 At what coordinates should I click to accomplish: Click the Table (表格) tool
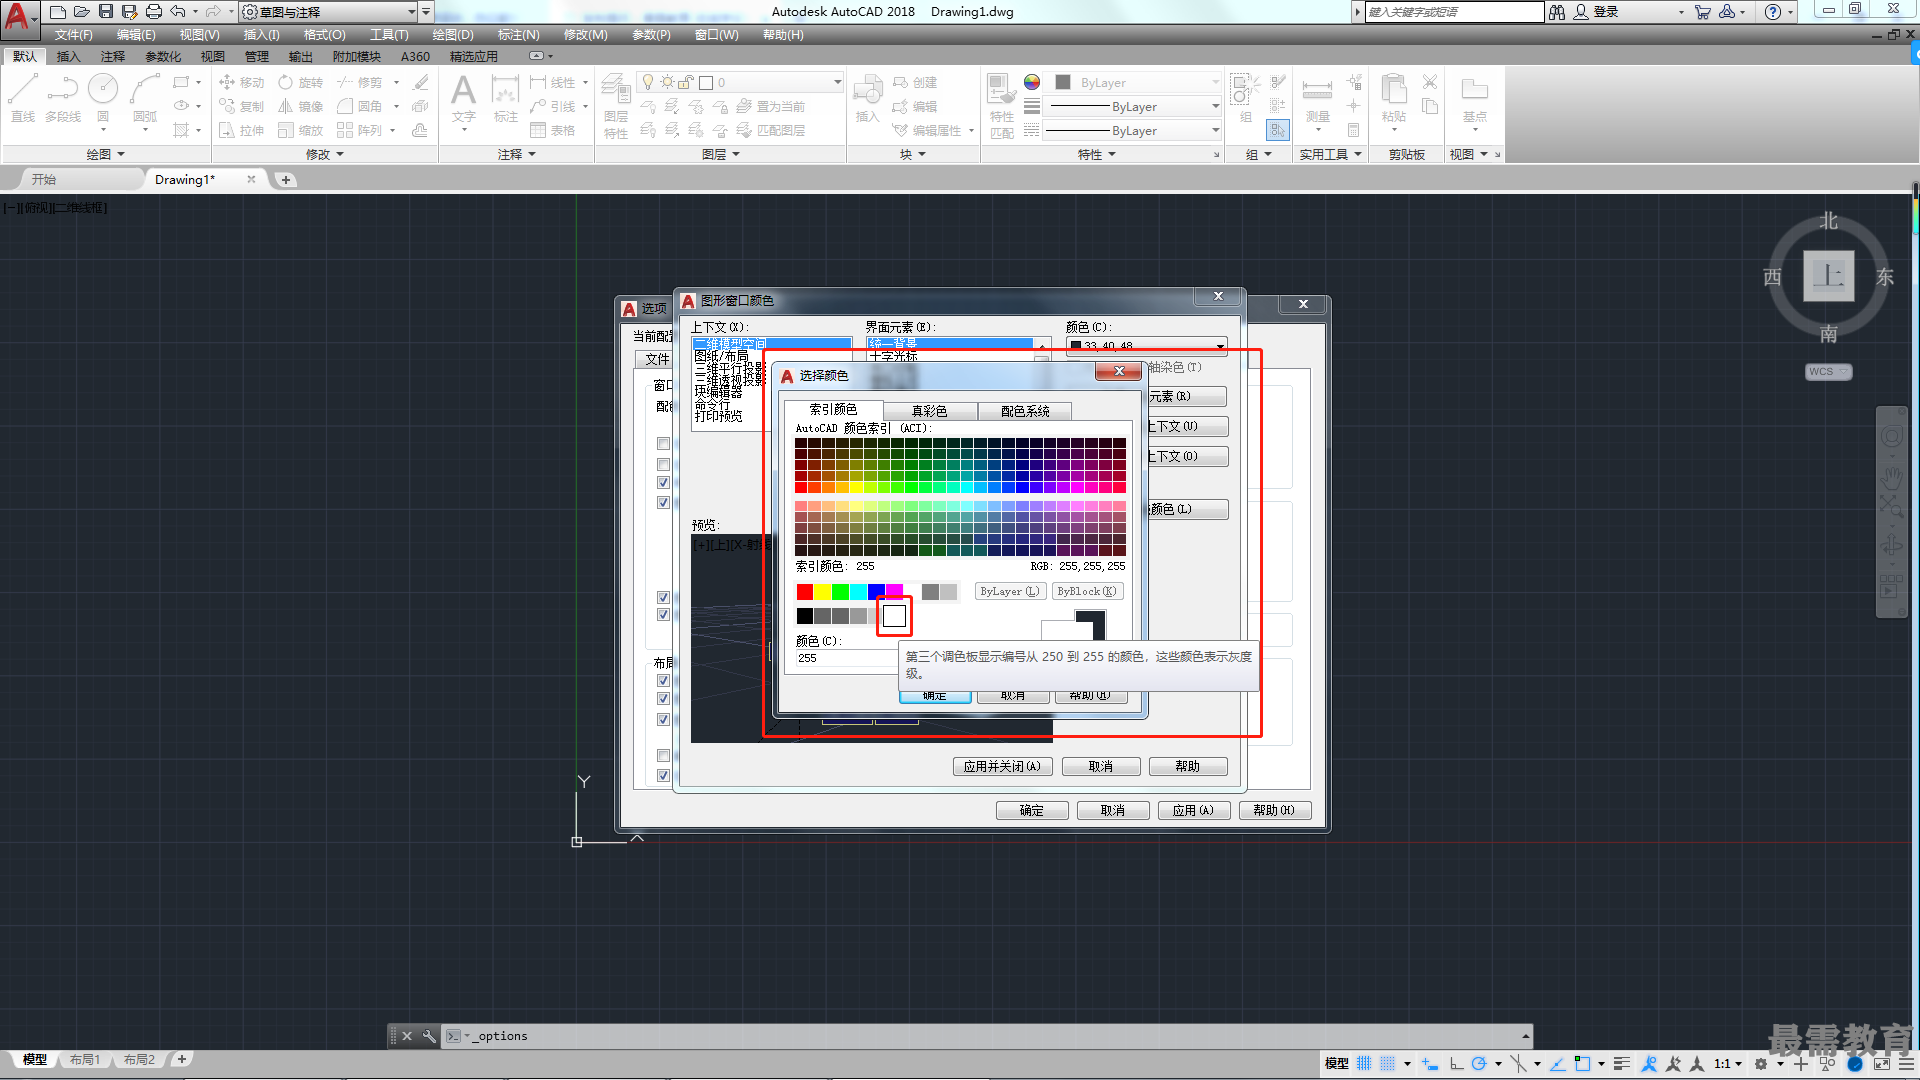pyautogui.click(x=553, y=131)
